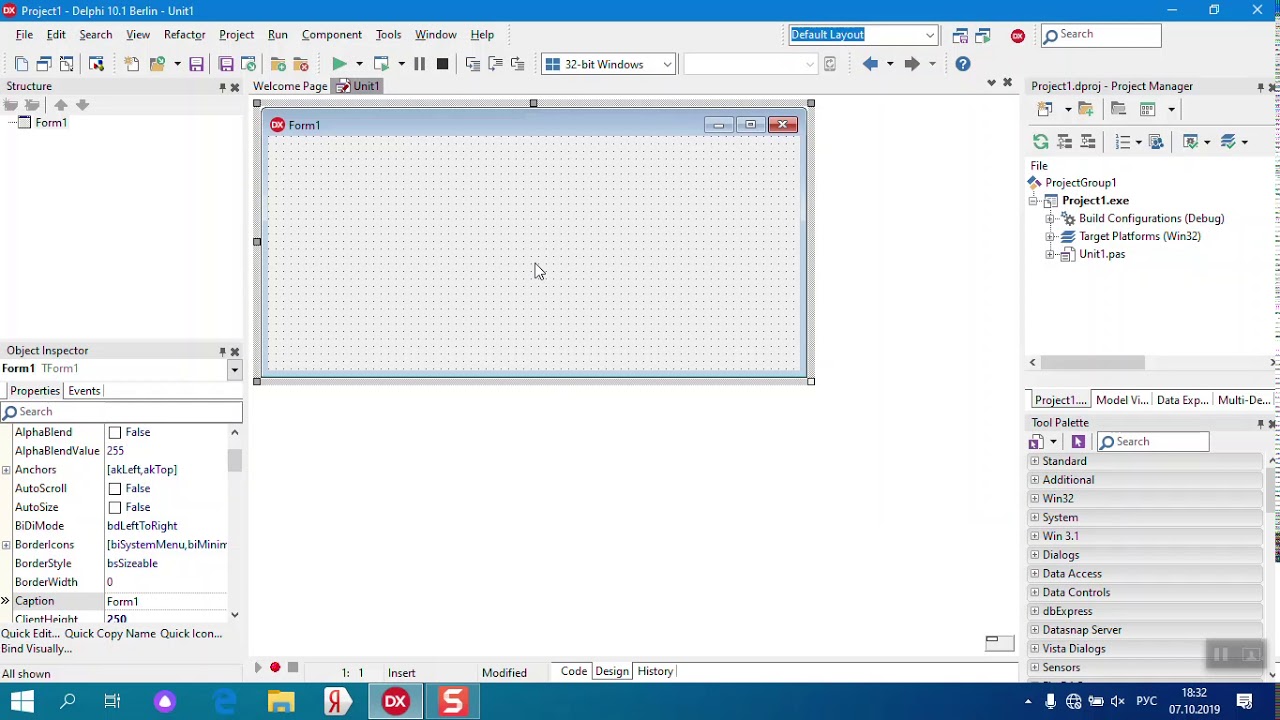1280x720 pixels.
Task: Click the Object Inspector search field
Action: (121, 412)
